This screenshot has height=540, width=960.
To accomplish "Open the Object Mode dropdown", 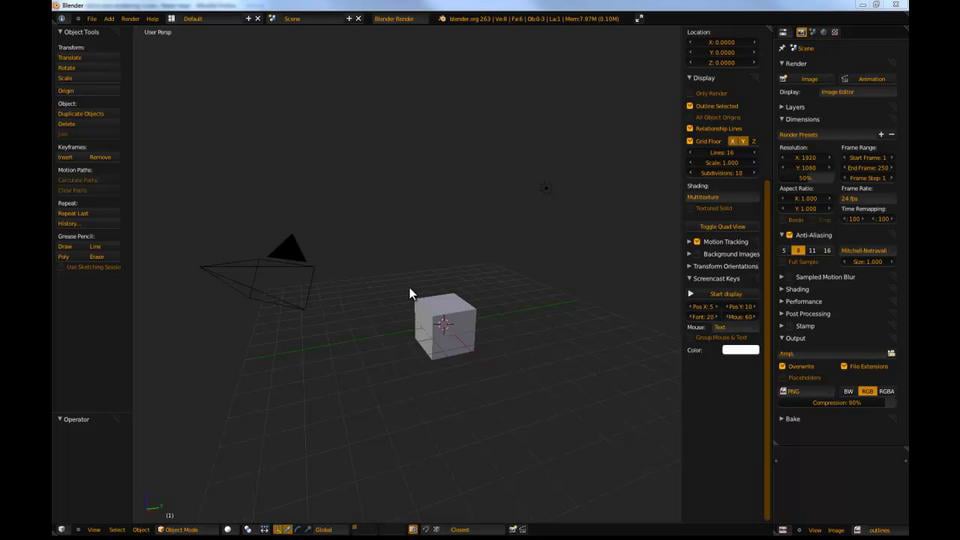I will click(187, 530).
